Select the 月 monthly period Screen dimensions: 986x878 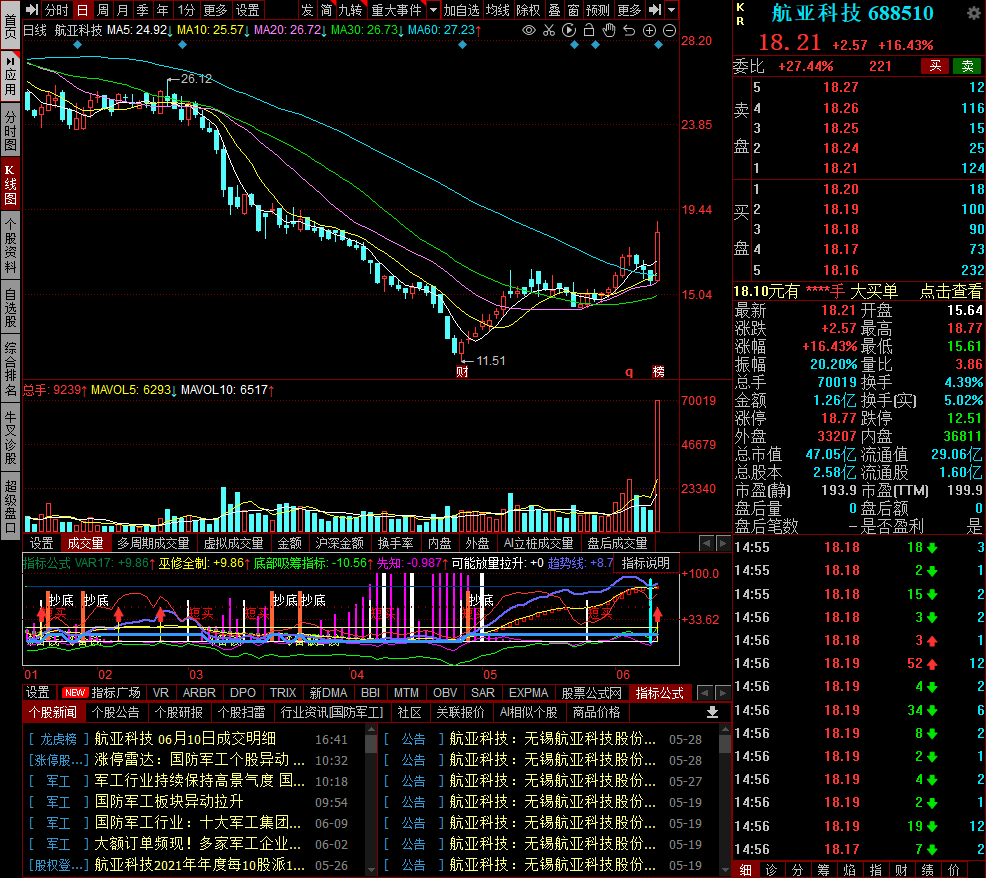tap(123, 10)
